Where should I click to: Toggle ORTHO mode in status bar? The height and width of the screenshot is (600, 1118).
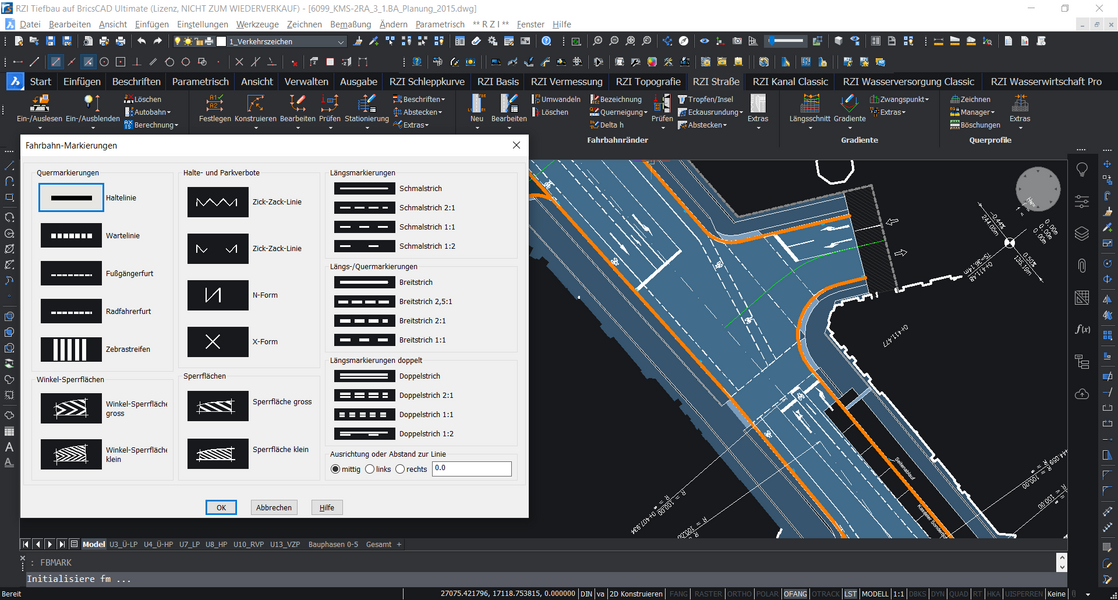tap(739, 594)
